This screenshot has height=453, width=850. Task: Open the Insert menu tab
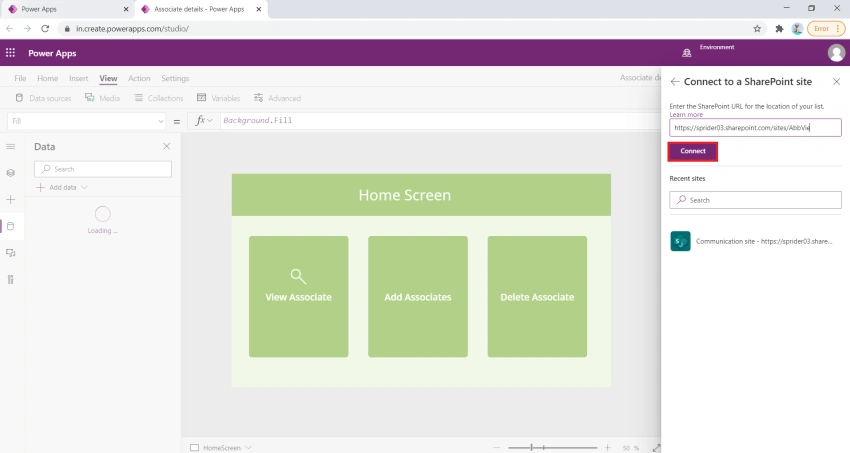[x=79, y=78]
